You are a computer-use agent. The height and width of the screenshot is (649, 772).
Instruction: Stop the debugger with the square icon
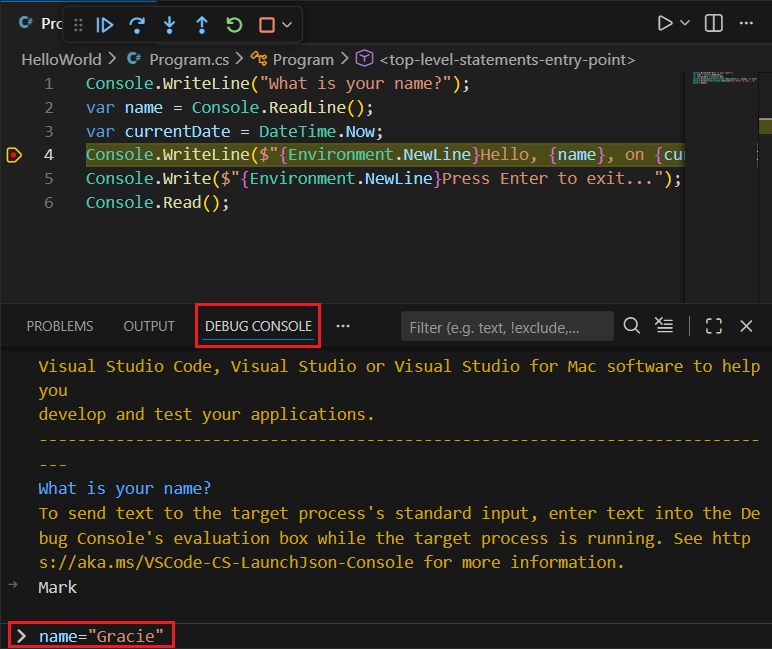[266, 25]
